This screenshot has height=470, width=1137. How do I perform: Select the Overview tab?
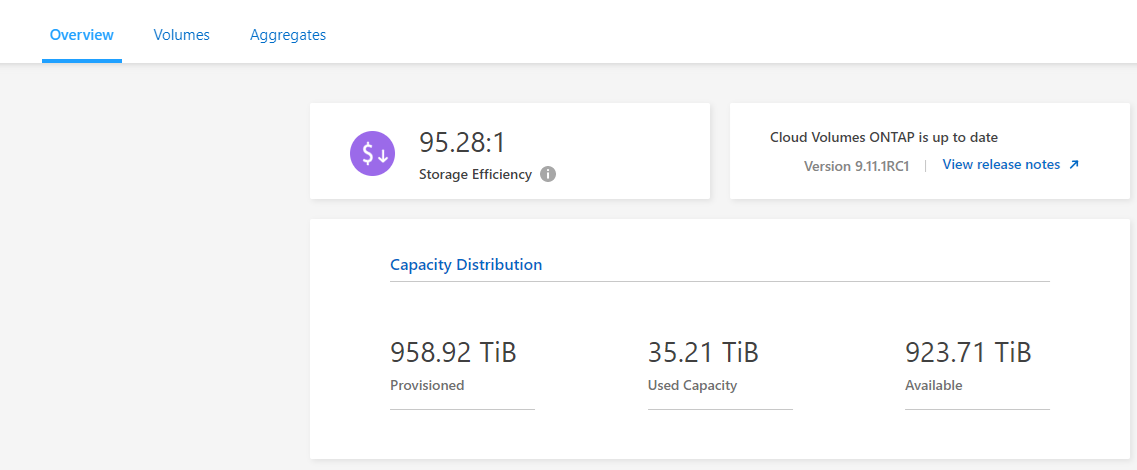(82, 35)
